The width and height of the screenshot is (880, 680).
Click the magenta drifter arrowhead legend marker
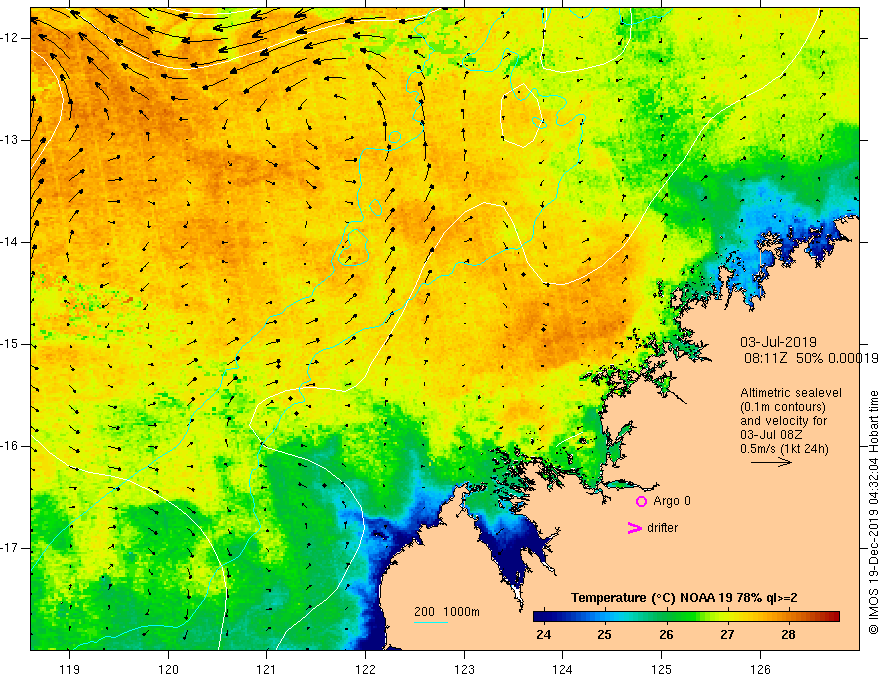[x=634, y=528]
